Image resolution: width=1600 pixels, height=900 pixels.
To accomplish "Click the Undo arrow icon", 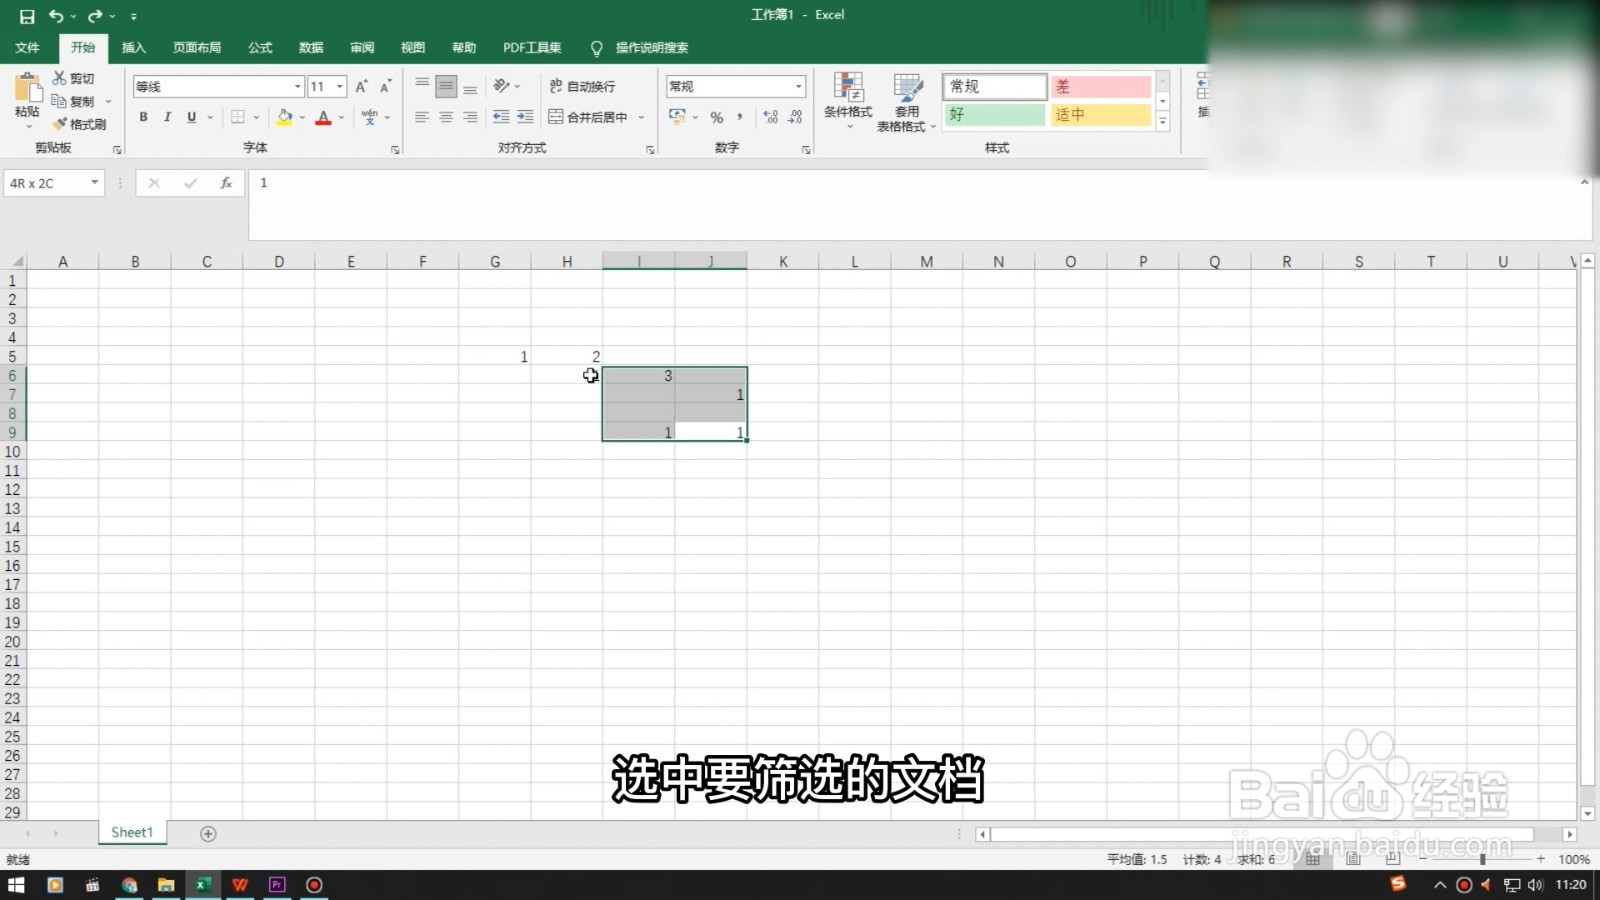I will (56, 16).
